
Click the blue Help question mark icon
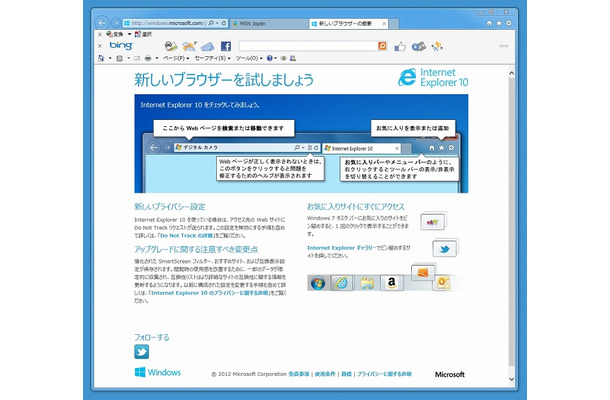click(270, 58)
